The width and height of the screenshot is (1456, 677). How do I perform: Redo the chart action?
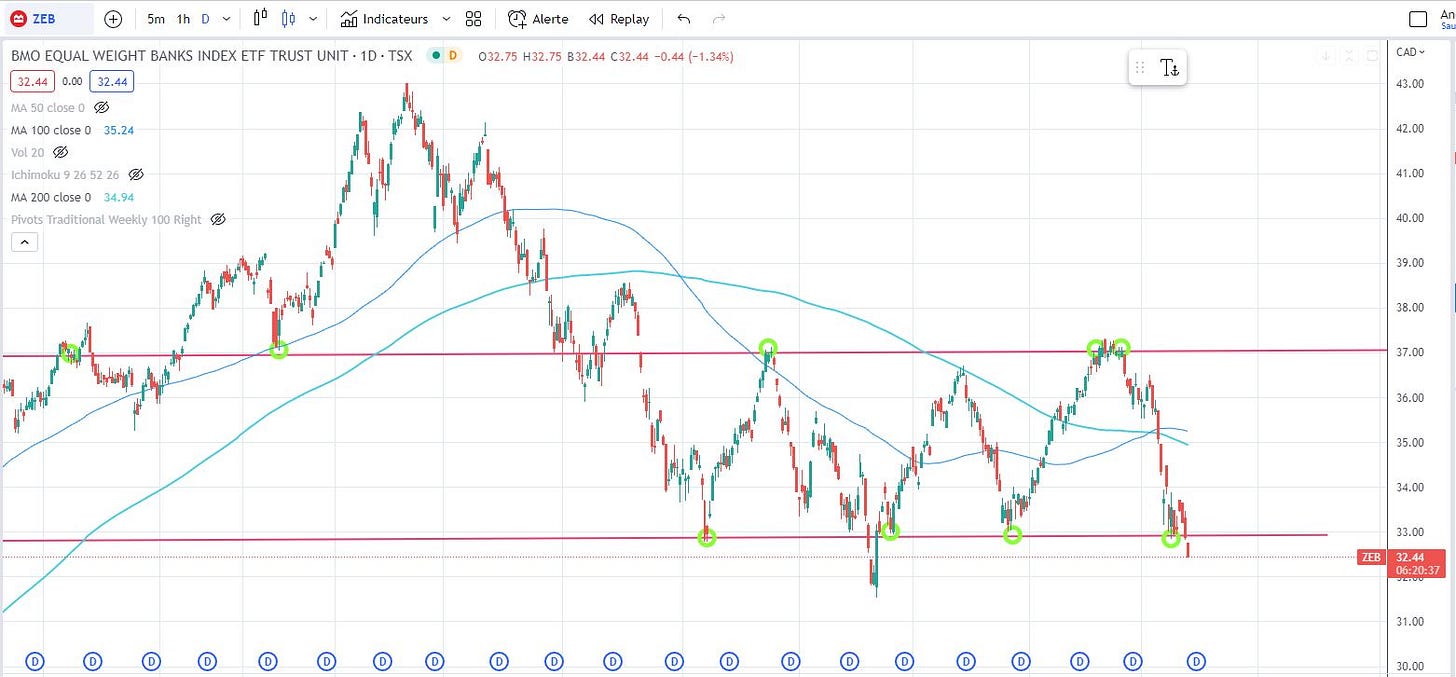pos(719,19)
